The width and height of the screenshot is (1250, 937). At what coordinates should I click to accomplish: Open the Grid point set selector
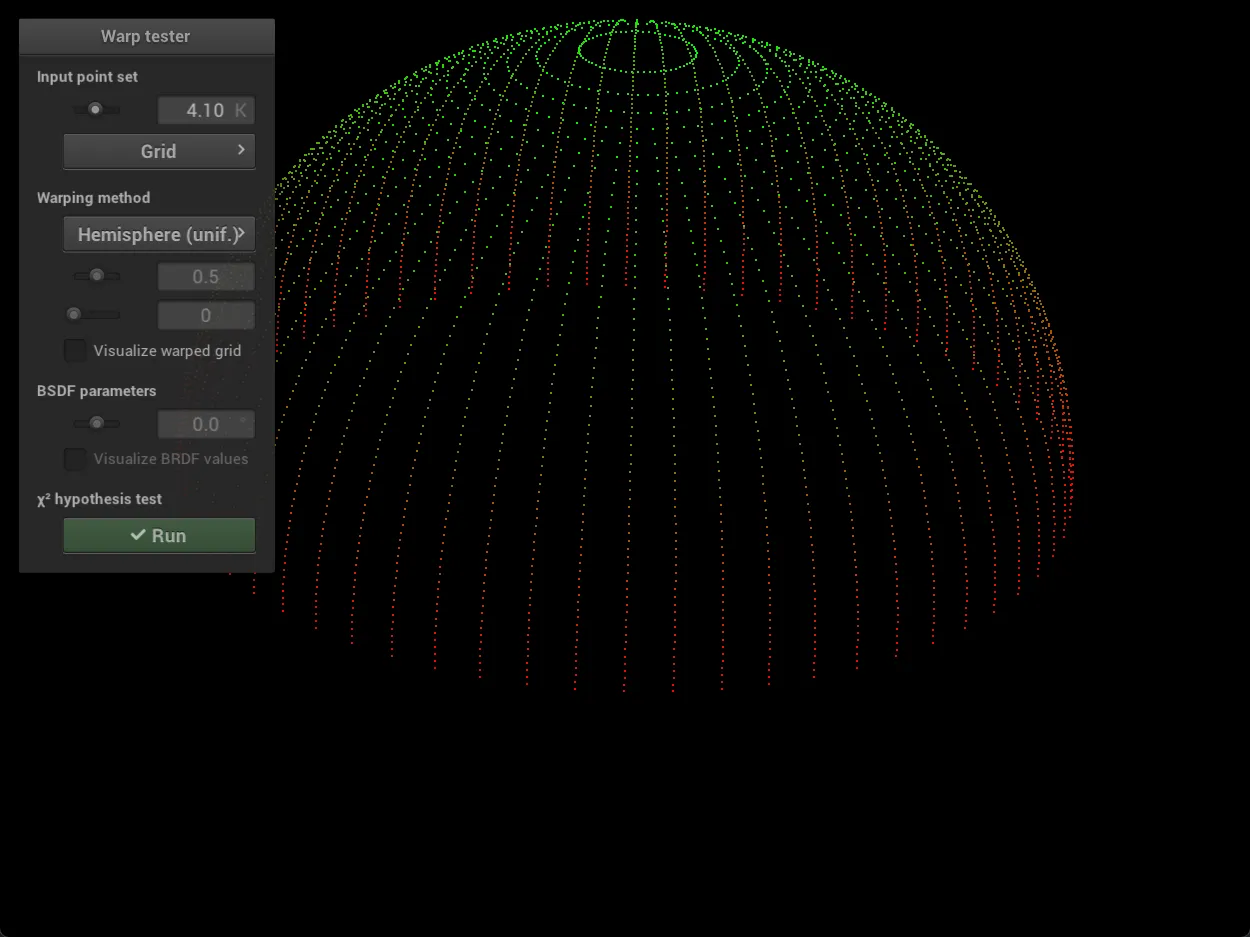[158, 151]
